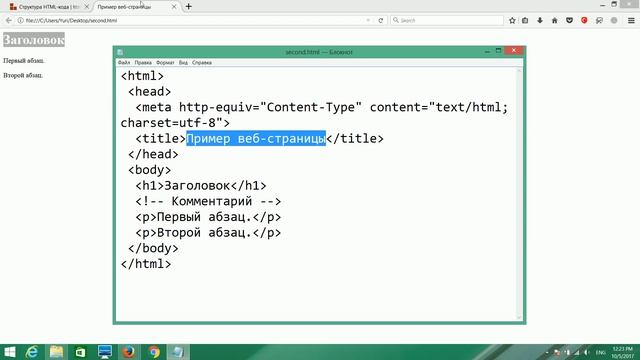Viewport: 640px width, 360px height.
Task: Click the Firefox address bar URL
Action: pyautogui.click(x=71, y=20)
